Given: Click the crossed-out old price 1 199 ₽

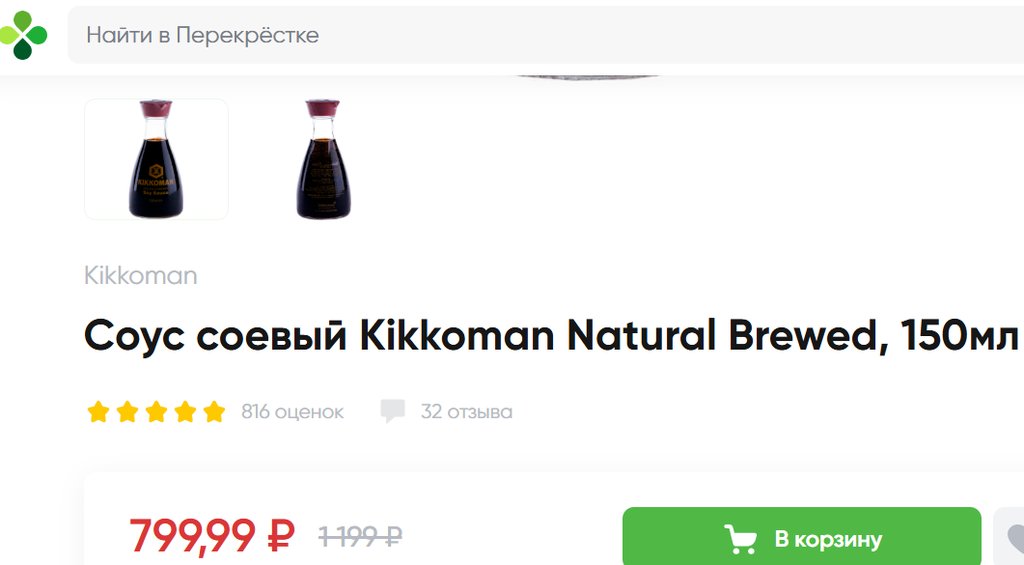Looking at the screenshot, I should (360, 537).
